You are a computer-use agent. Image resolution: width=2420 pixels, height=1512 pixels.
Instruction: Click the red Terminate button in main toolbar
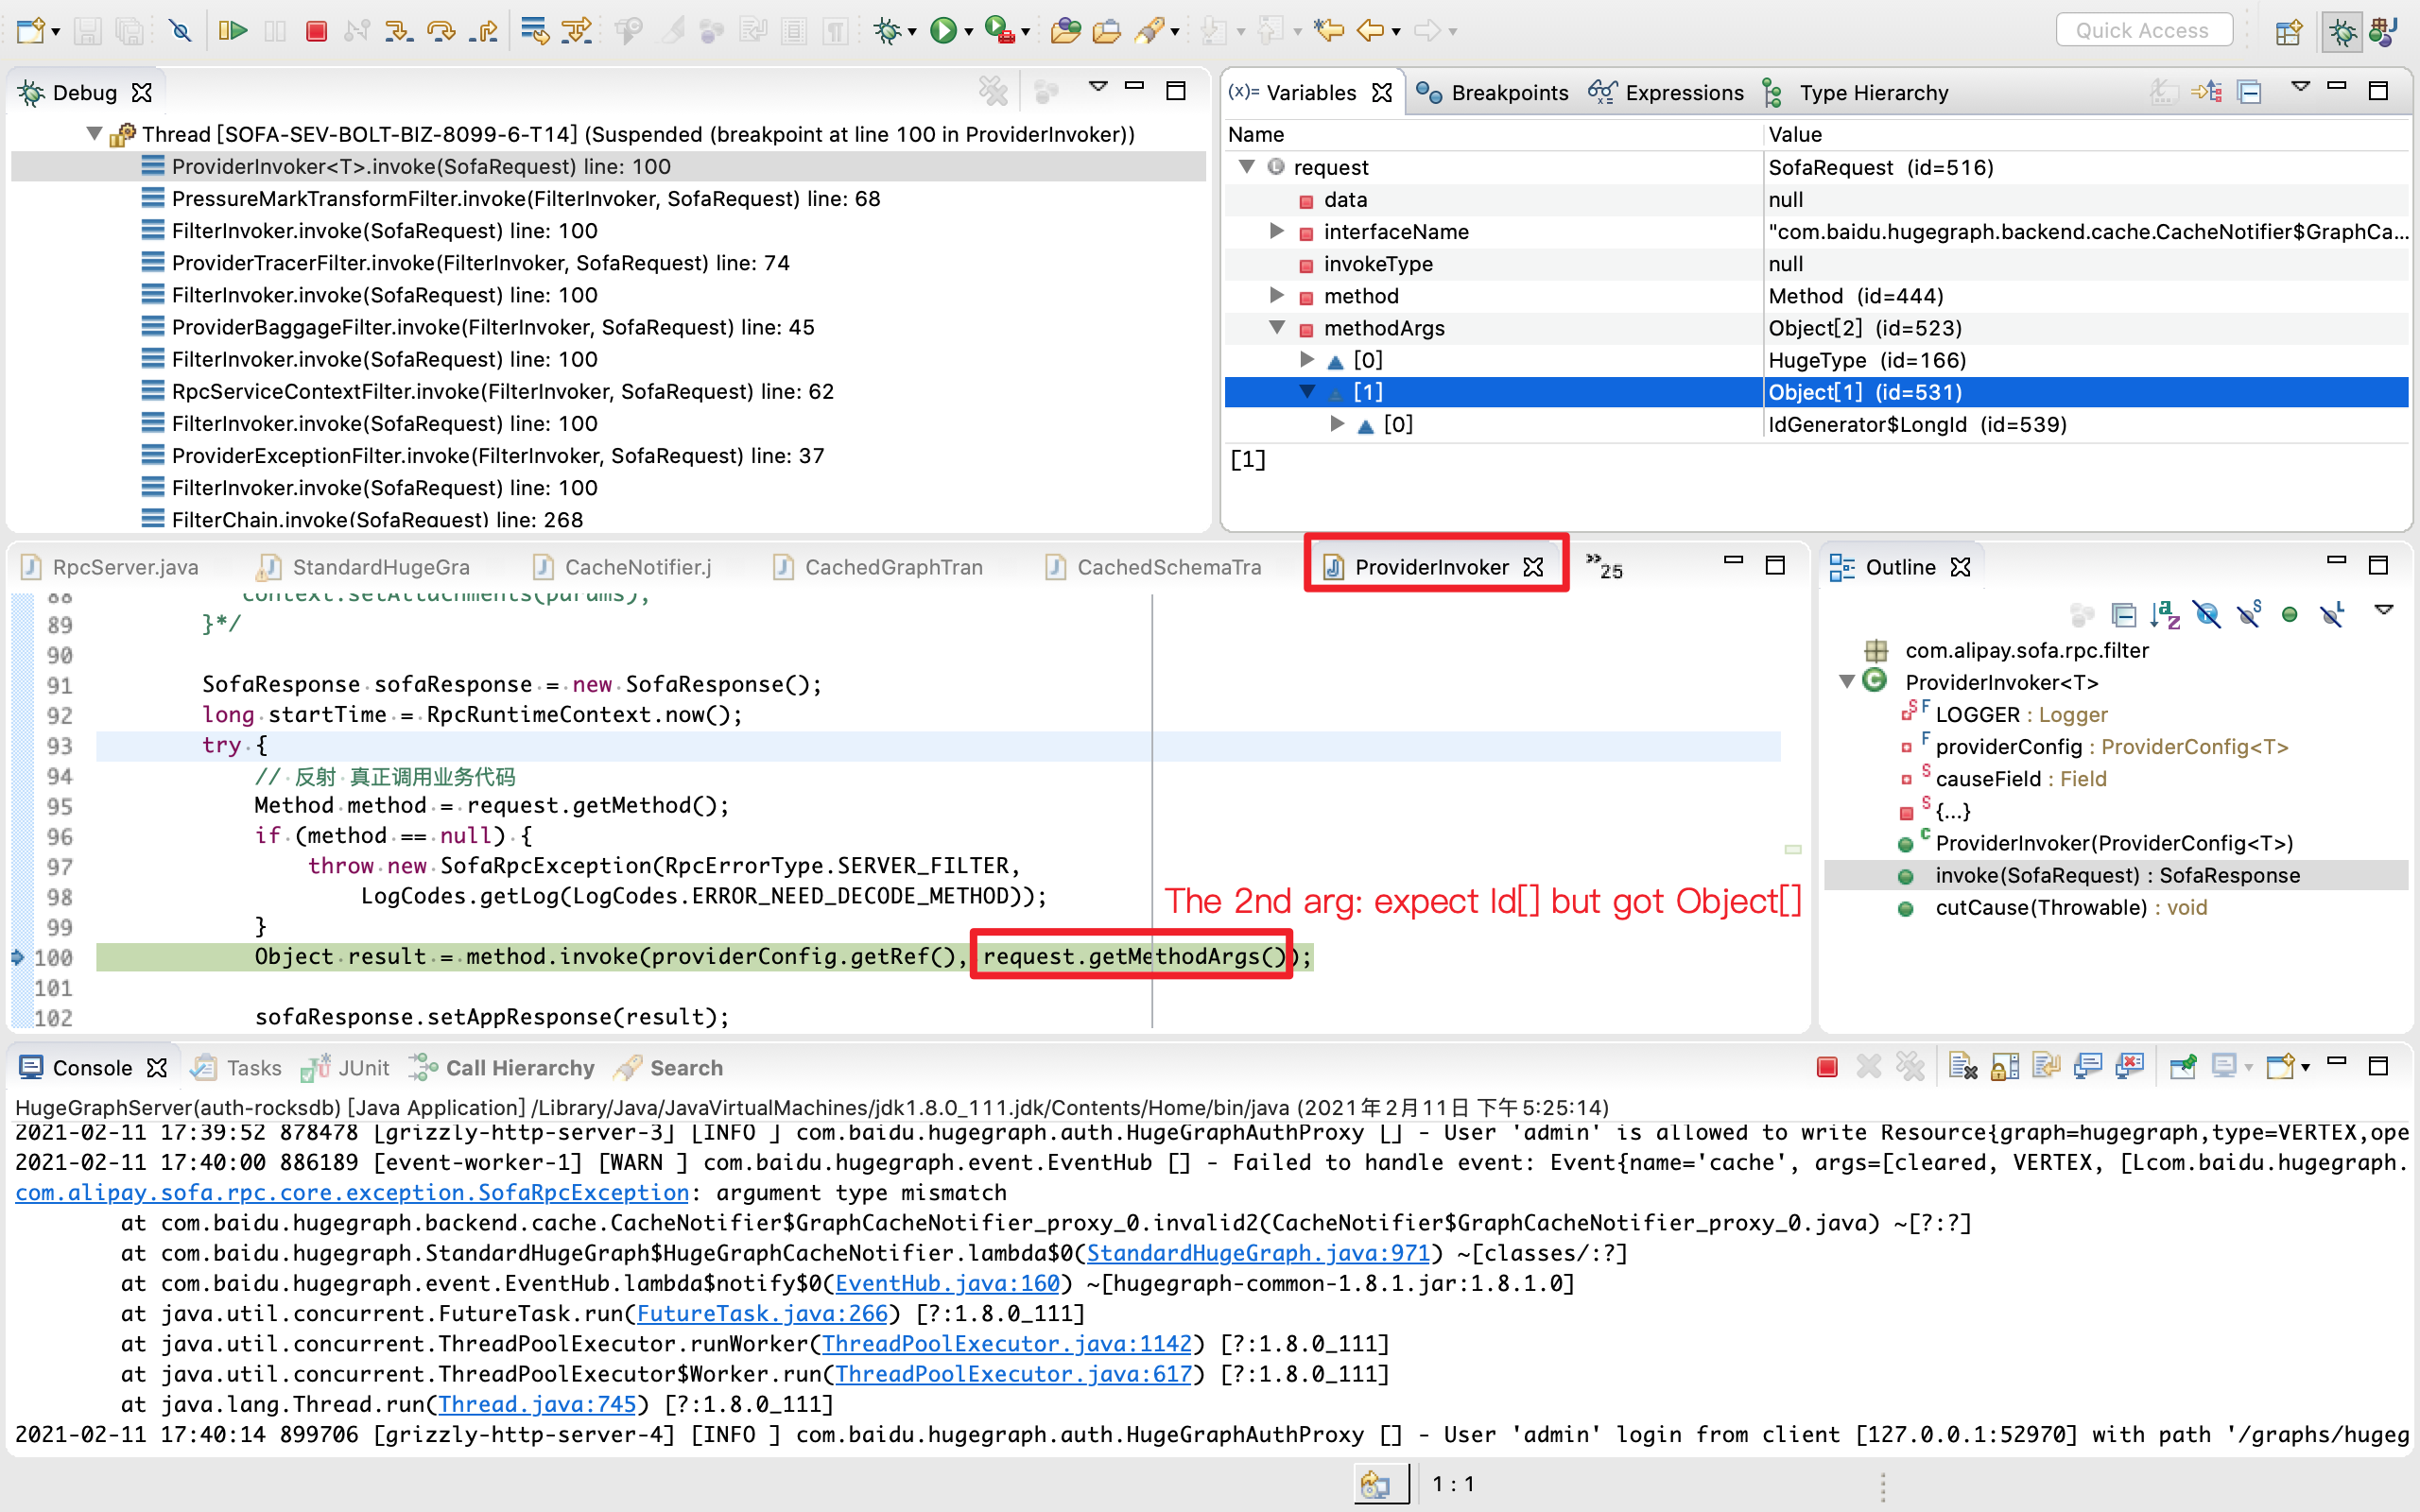click(x=316, y=31)
